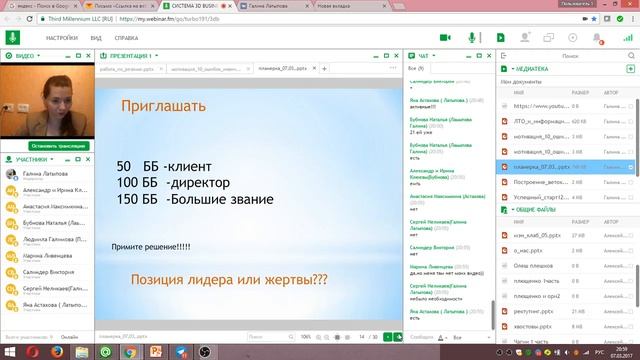Click the Сообщение chat input field
The image size is (640, 360).
(x=422, y=337)
